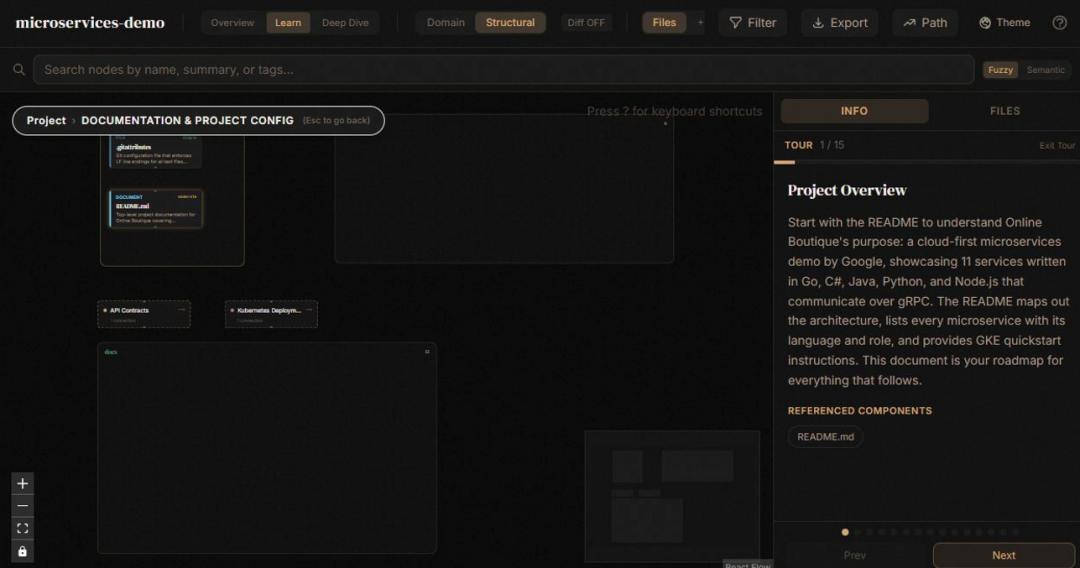This screenshot has width=1080, height=568.
Task: Expand the Kubernetes Deploym... group node
Action: point(271,314)
